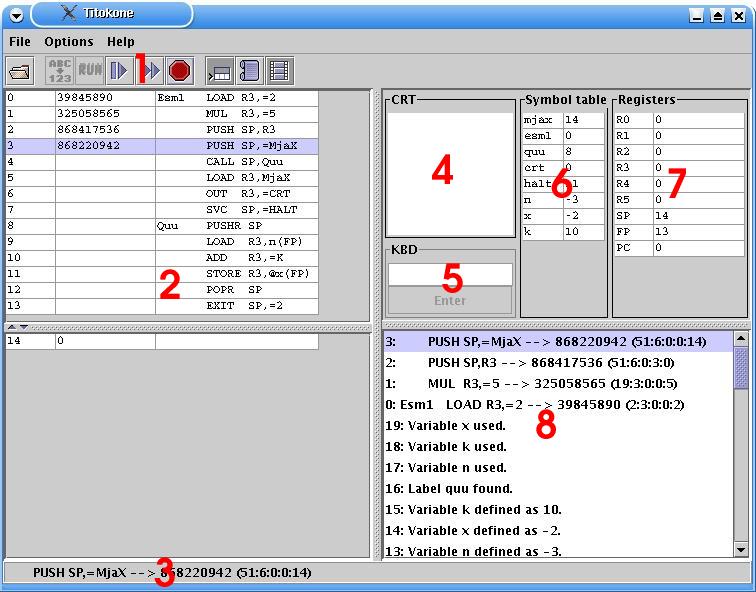
Task: Open the window menu in the title bar
Action: point(15,15)
